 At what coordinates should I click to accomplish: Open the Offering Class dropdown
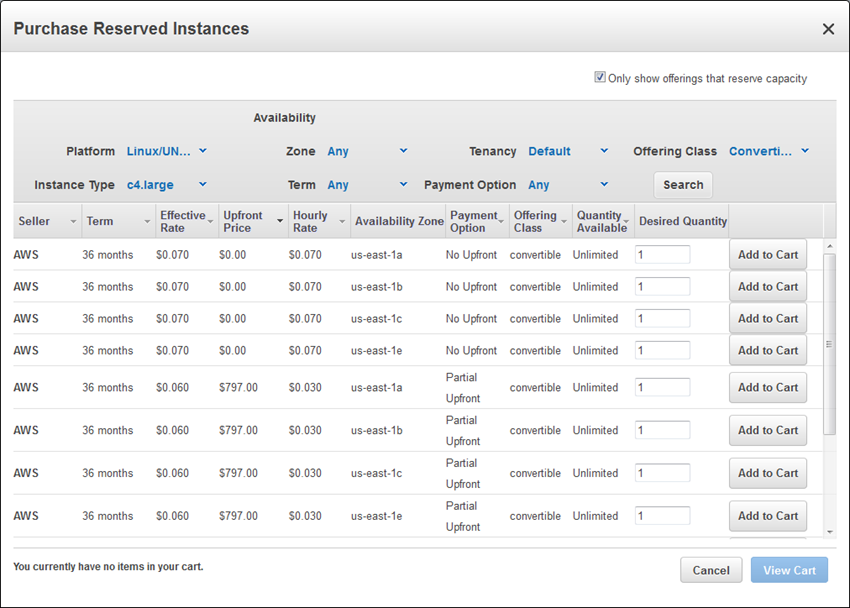click(x=768, y=152)
